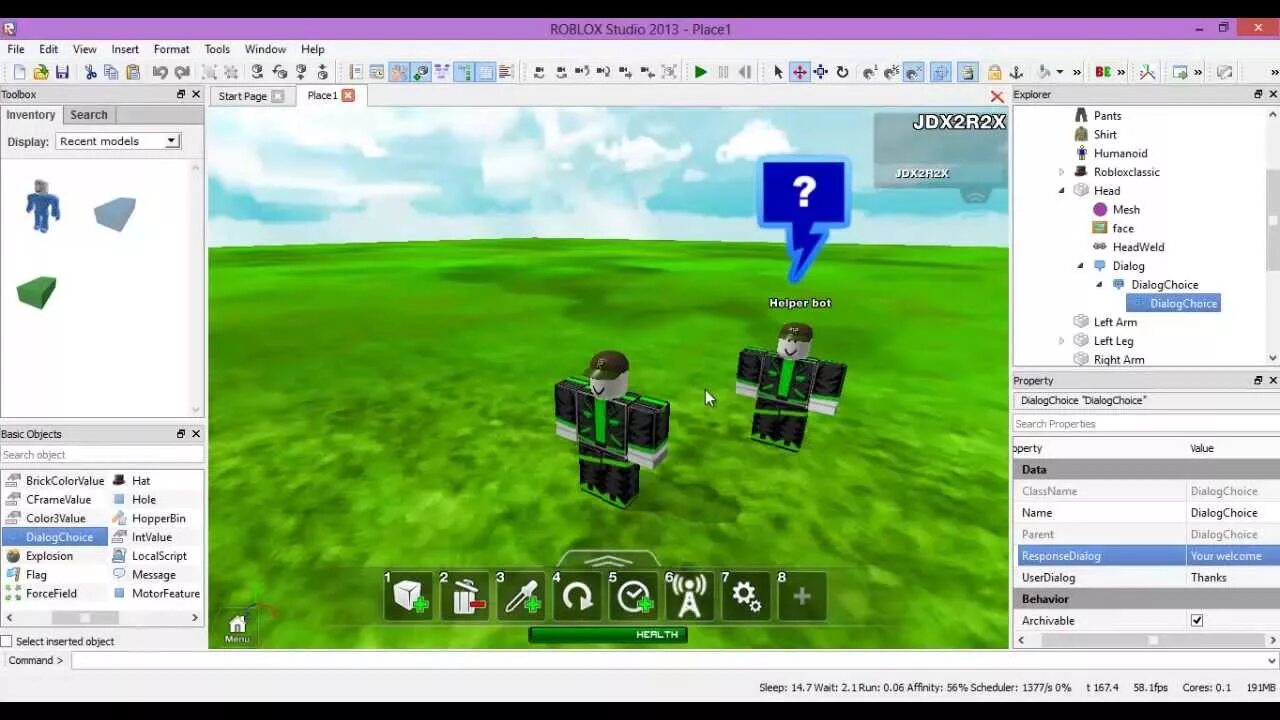Open the Format menu
Screen dimensions: 1280x720
coord(171,49)
